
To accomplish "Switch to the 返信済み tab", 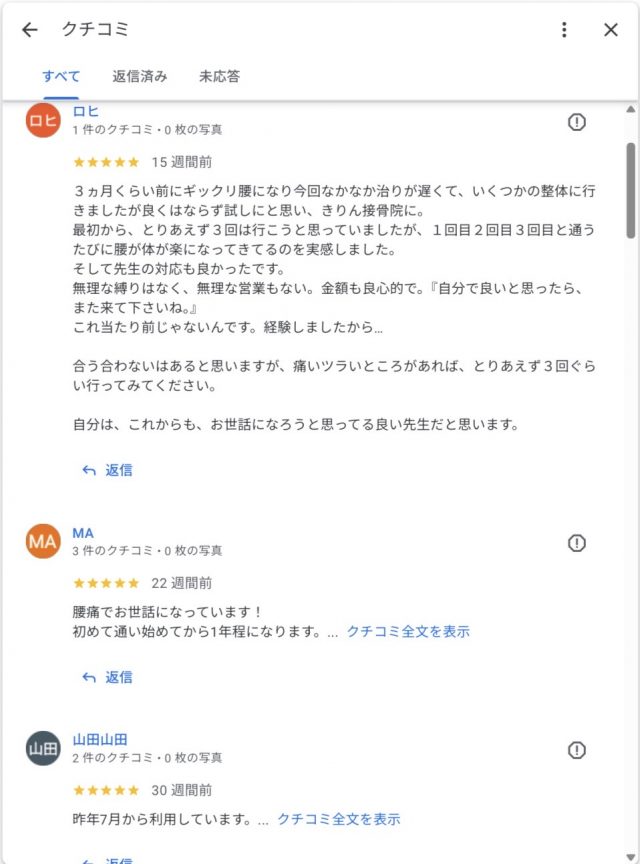I will [x=138, y=76].
